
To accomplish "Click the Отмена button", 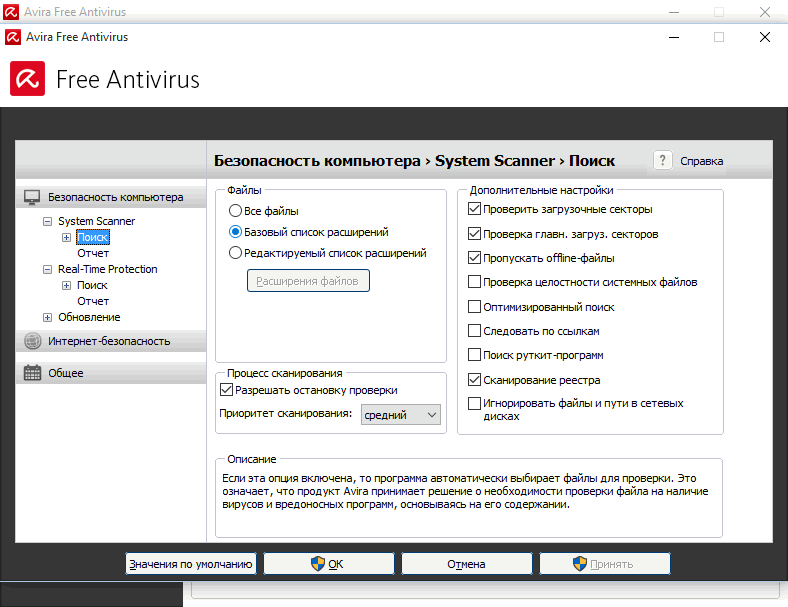I will (466, 564).
